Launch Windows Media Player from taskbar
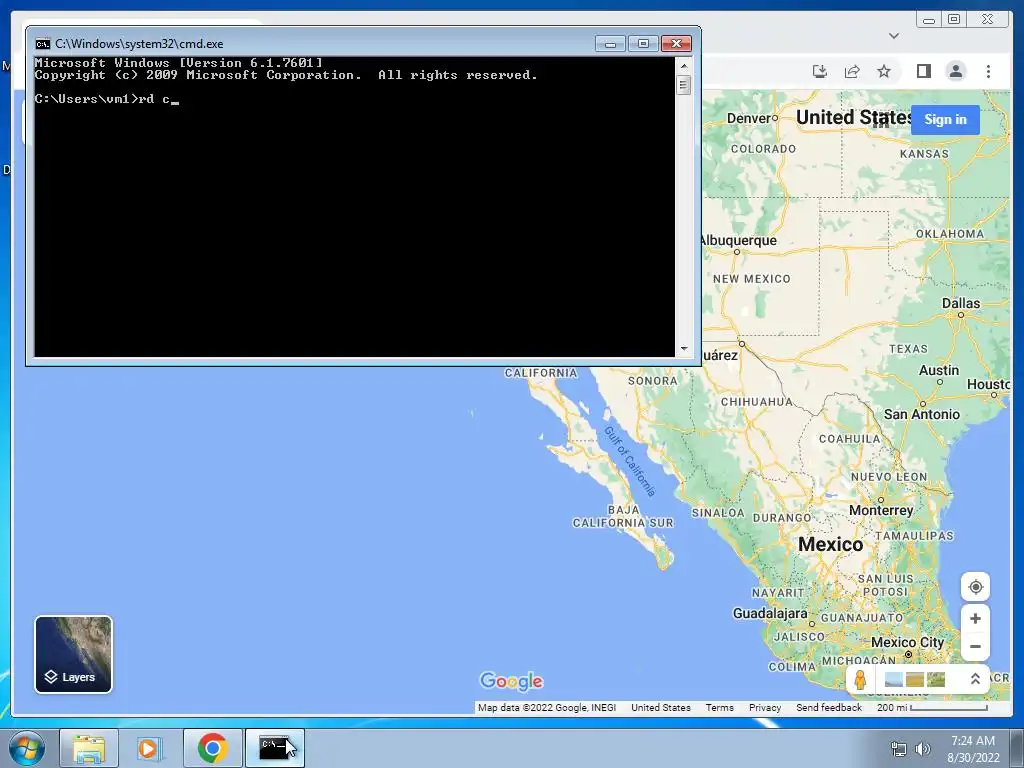The height and width of the screenshot is (768, 1024). tap(150, 748)
